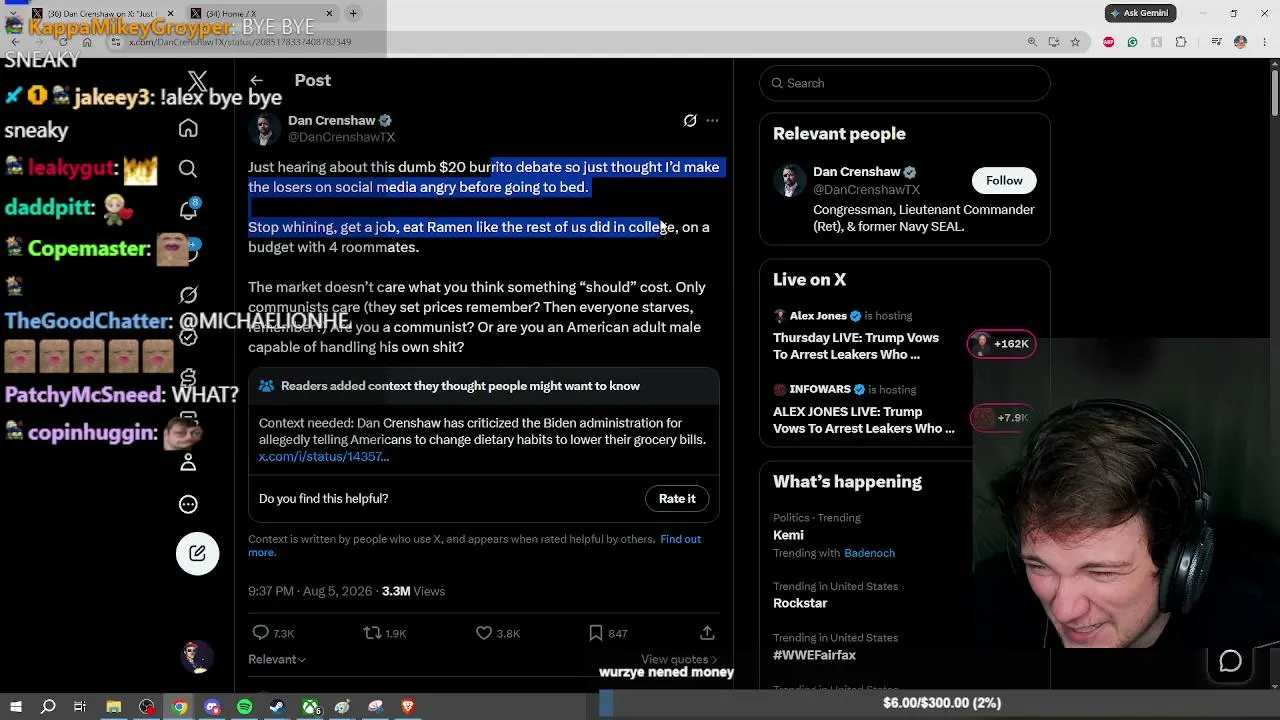Expand the Relevant replies sort dropdown

277,659
